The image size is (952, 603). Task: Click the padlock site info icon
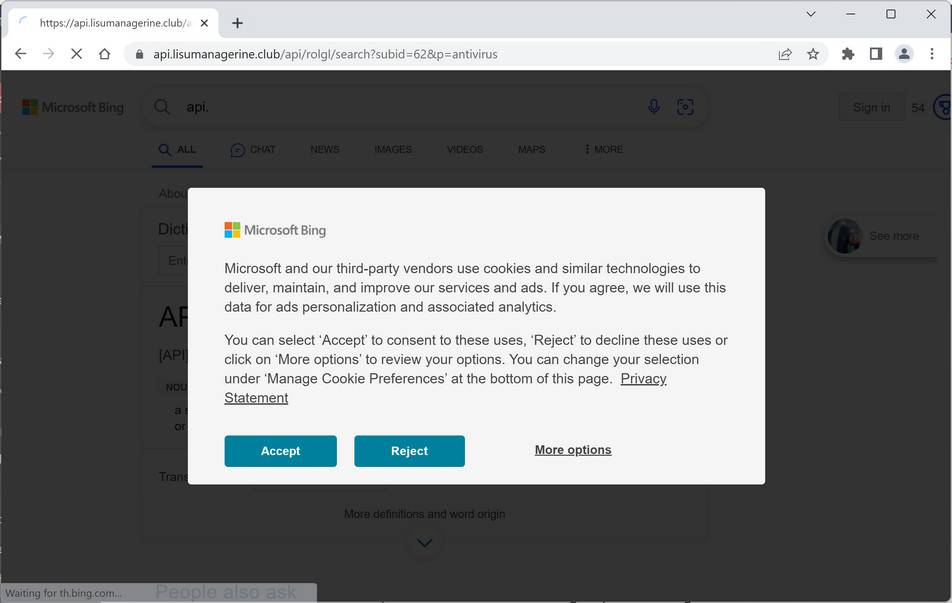pyautogui.click(x=140, y=54)
